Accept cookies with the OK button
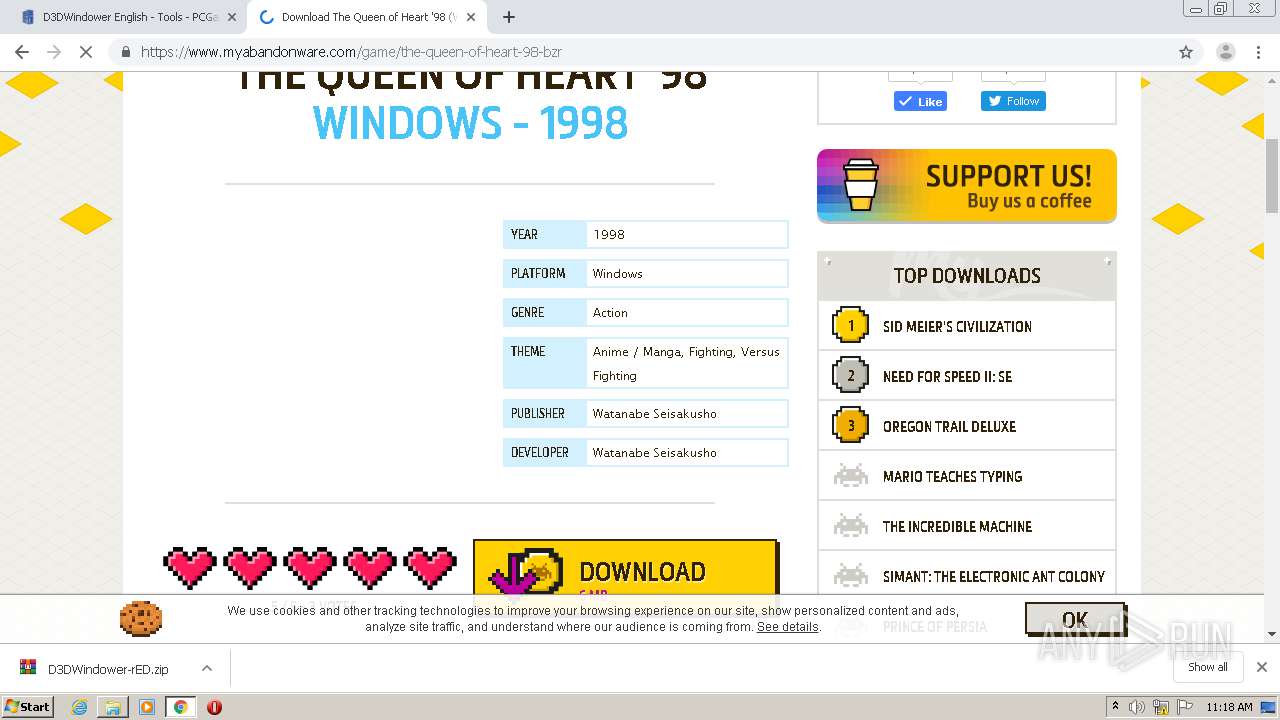The height and width of the screenshot is (720, 1280). 1075,619
